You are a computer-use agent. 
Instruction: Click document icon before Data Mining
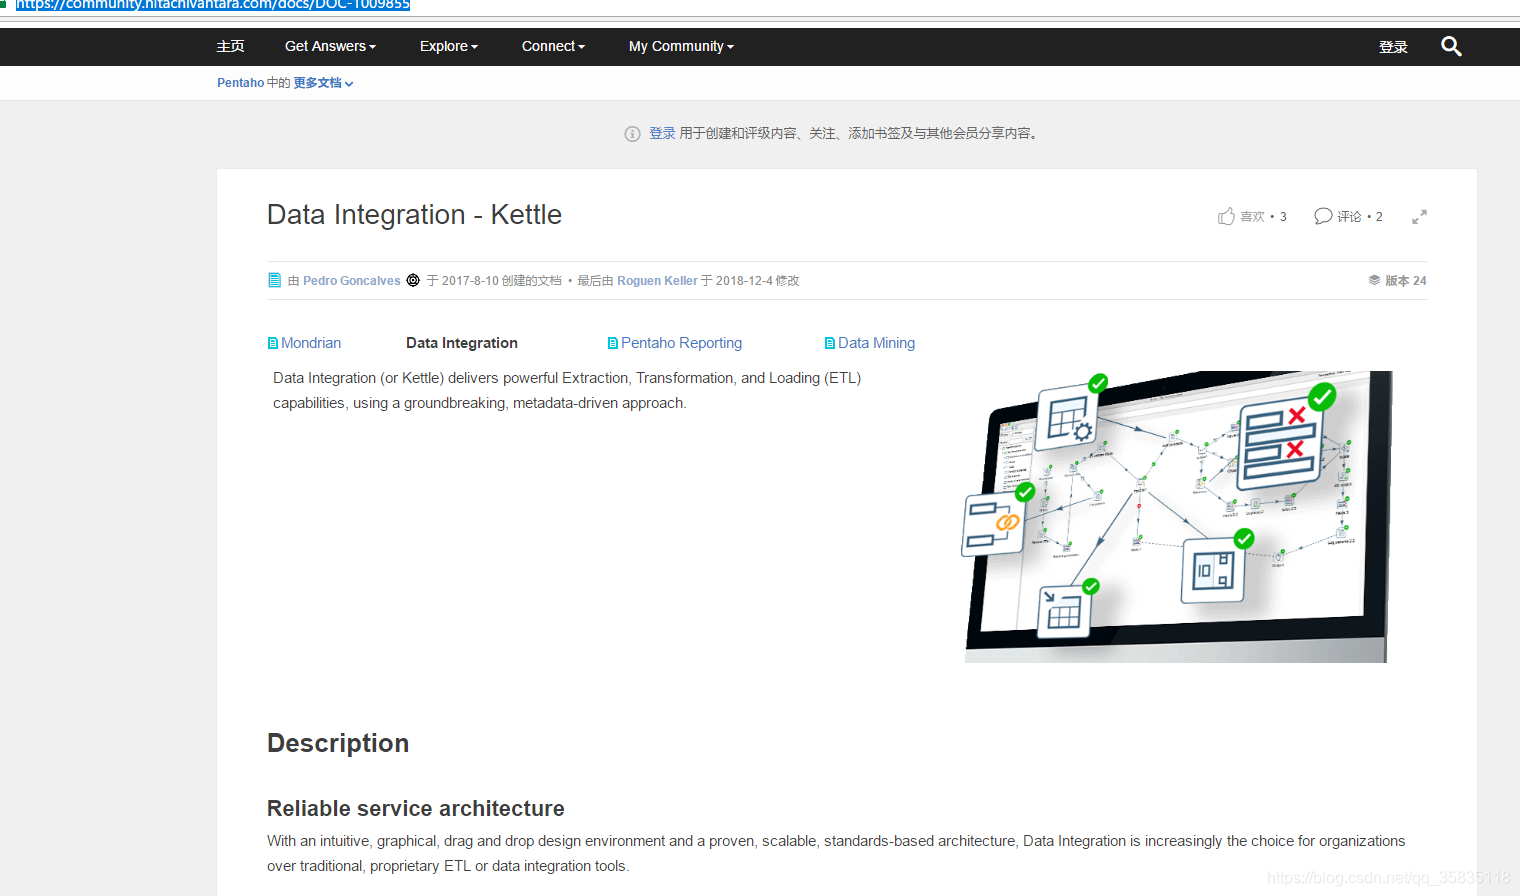tap(830, 343)
